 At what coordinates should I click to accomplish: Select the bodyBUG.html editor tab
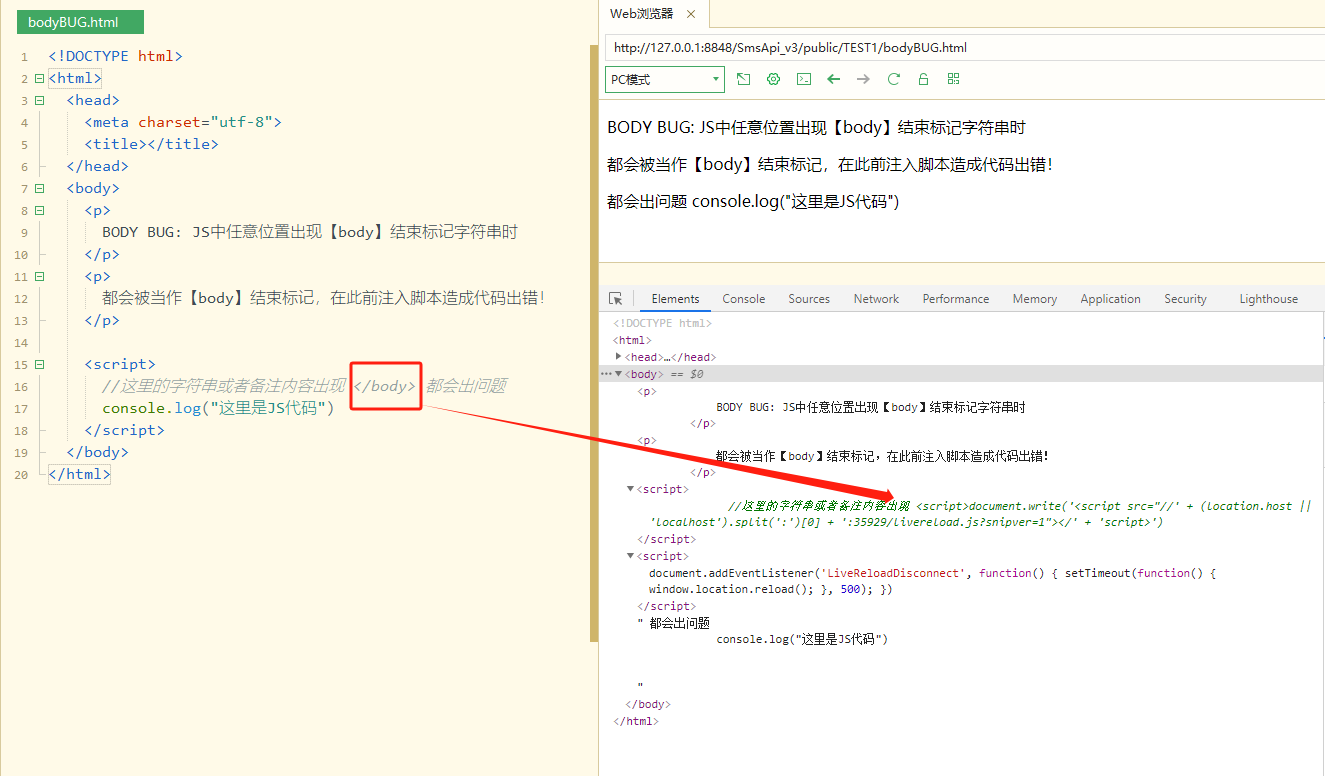click(80, 22)
